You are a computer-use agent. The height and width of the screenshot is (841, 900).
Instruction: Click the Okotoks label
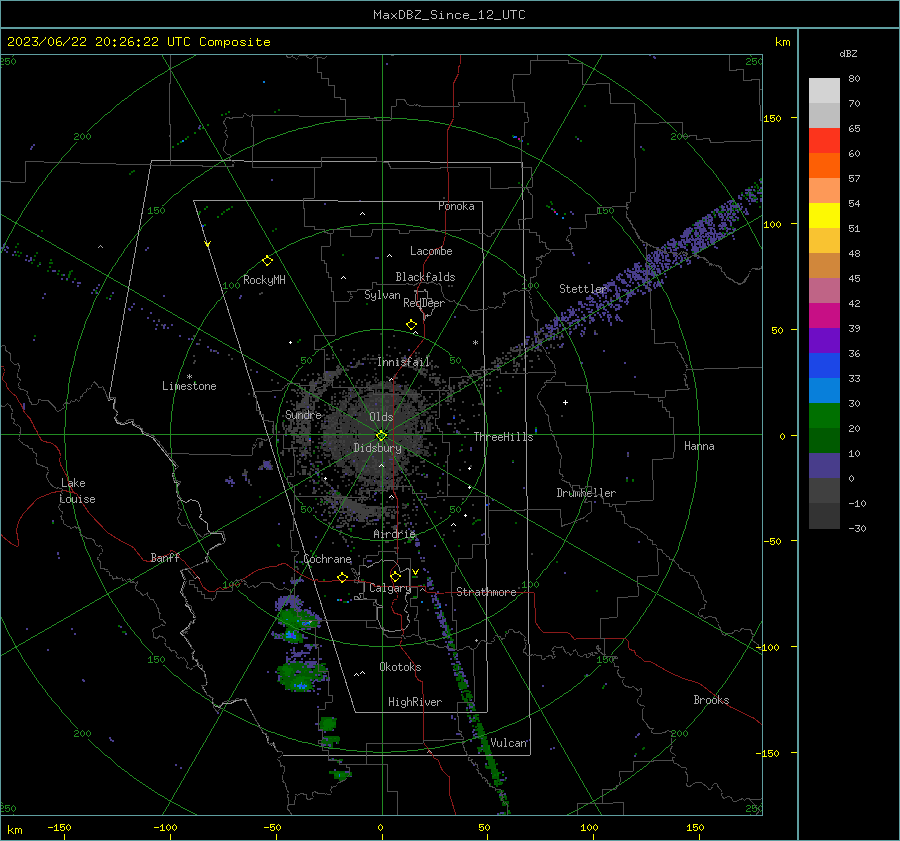(x=400, y=667)
